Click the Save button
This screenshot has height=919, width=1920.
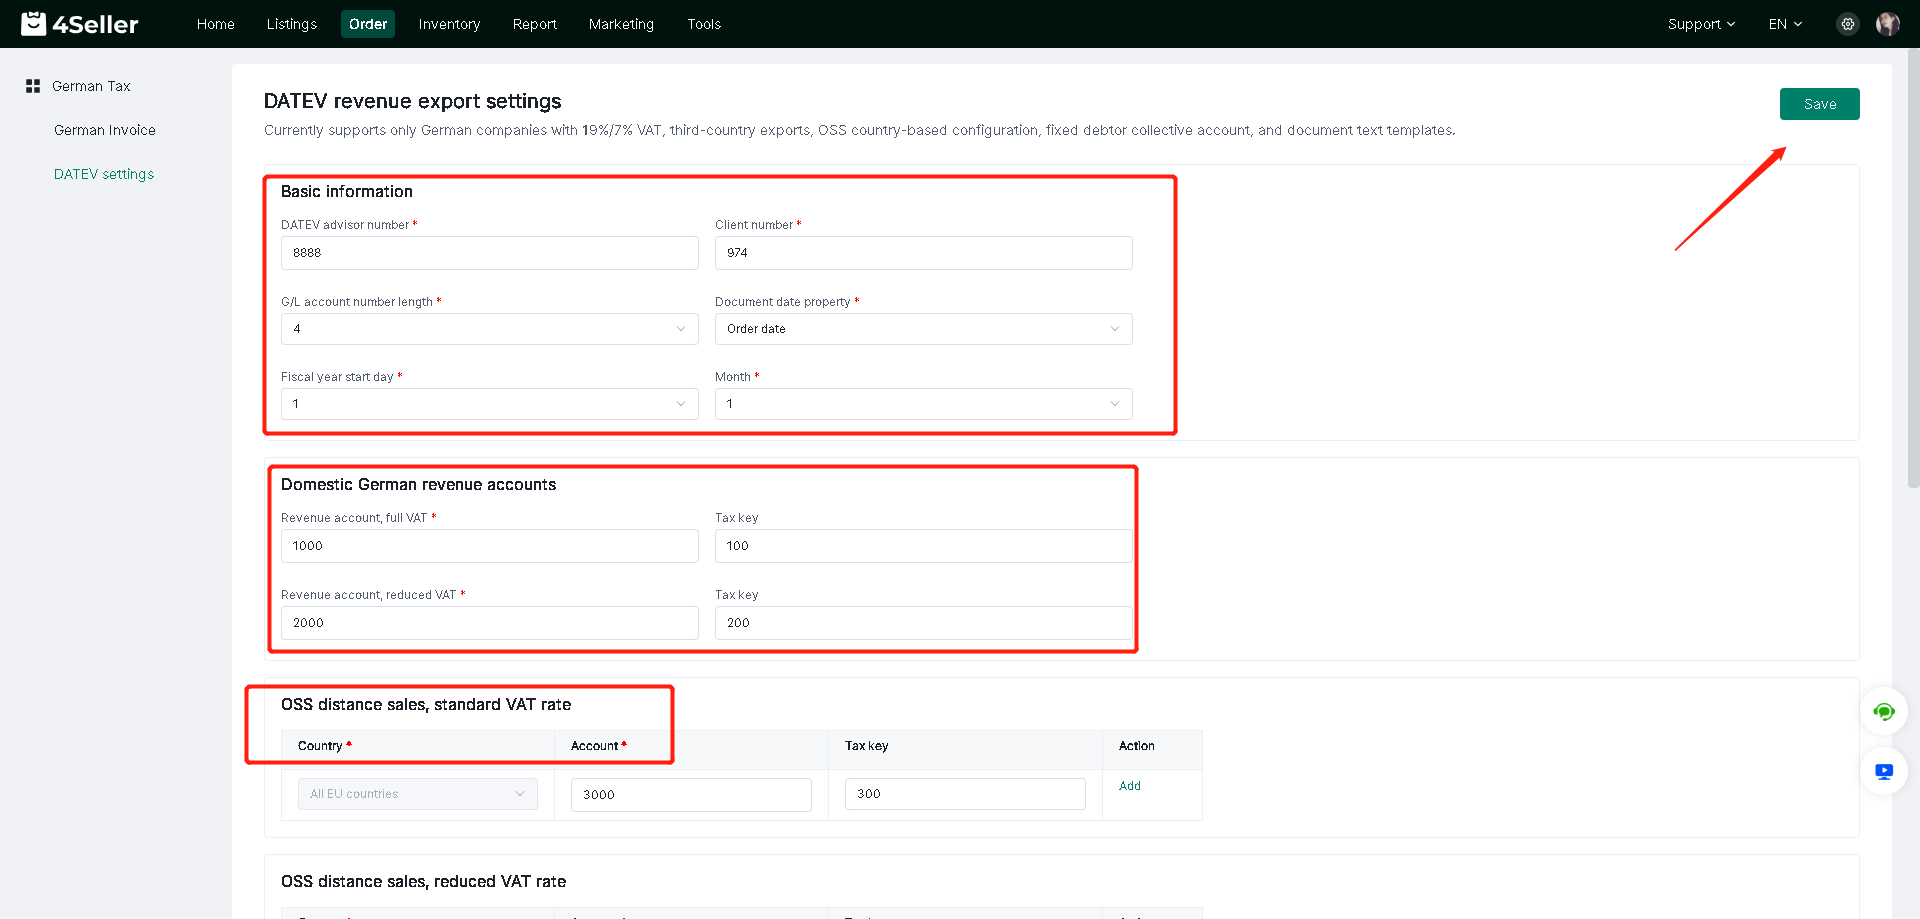pos(1820,104)
